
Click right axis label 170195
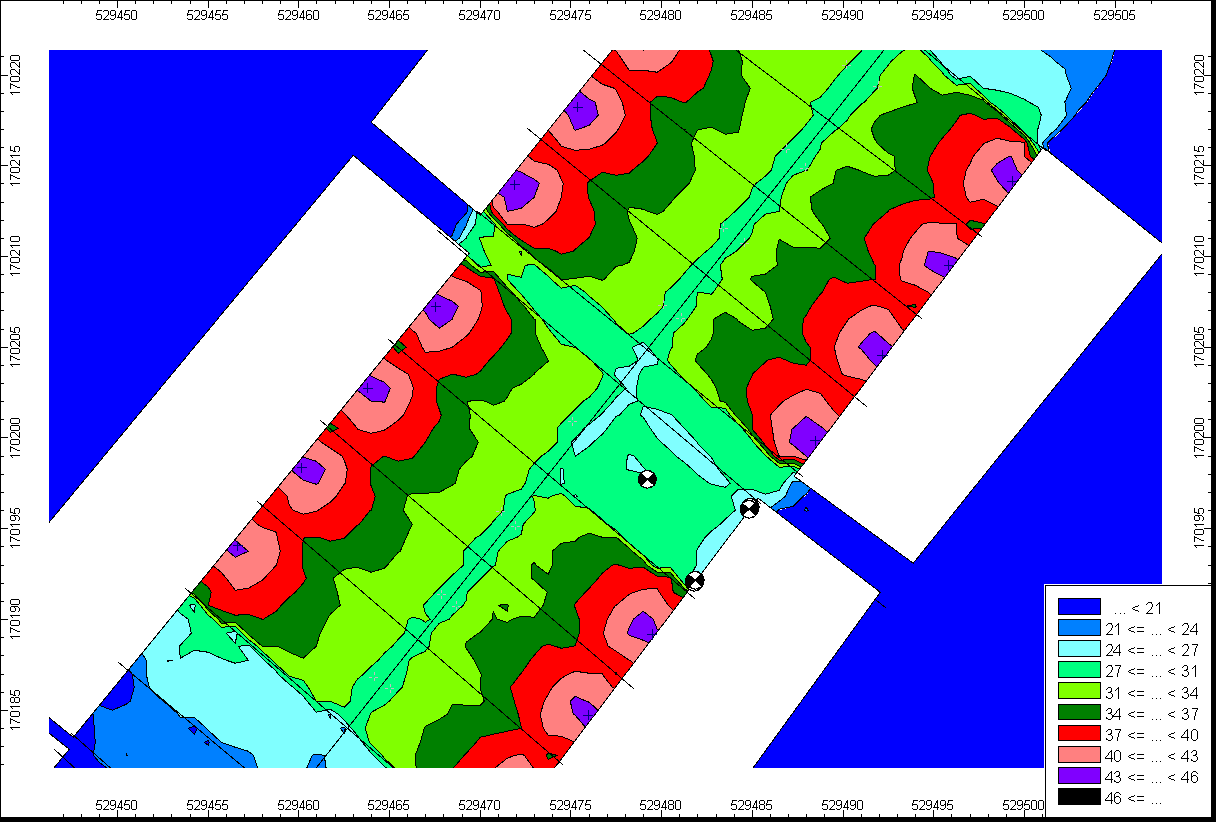pos(1201,528)
